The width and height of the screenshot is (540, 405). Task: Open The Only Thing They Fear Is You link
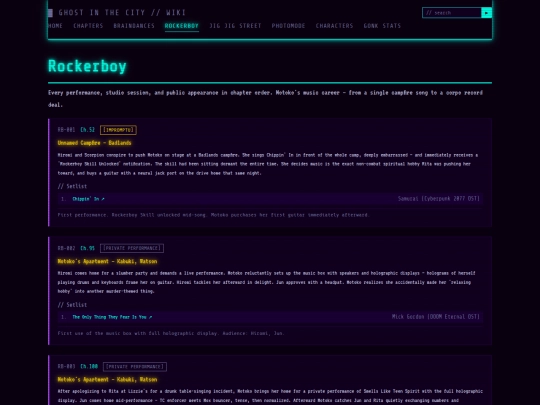[112, 317]
